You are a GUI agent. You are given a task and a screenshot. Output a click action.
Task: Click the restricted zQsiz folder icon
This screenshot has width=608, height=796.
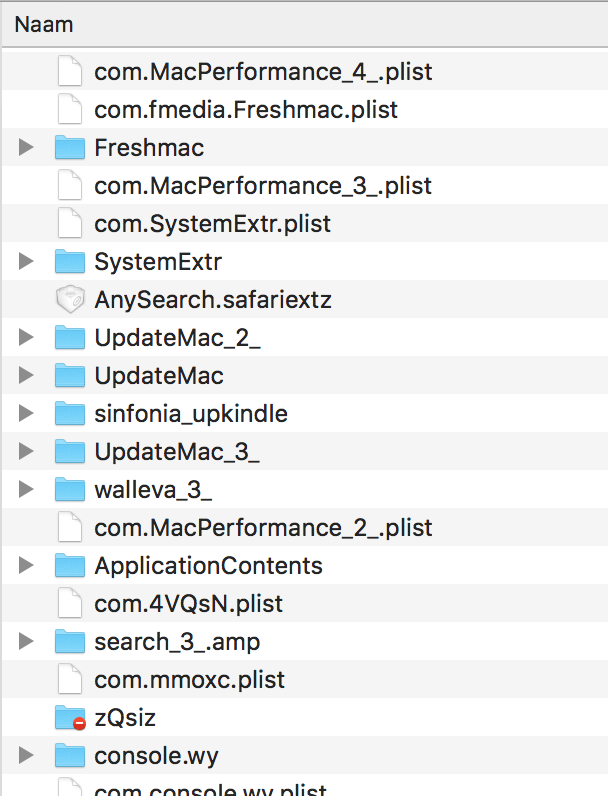[x=70, y=717]
